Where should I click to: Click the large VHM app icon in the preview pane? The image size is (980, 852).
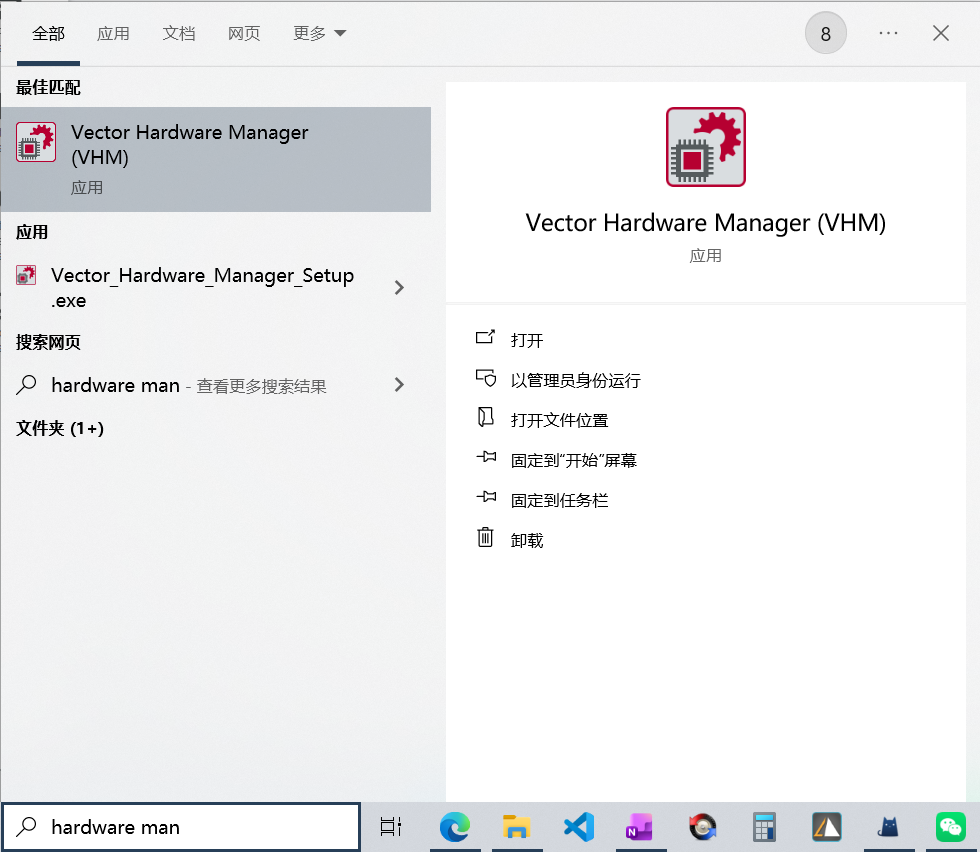click(706, 147)
